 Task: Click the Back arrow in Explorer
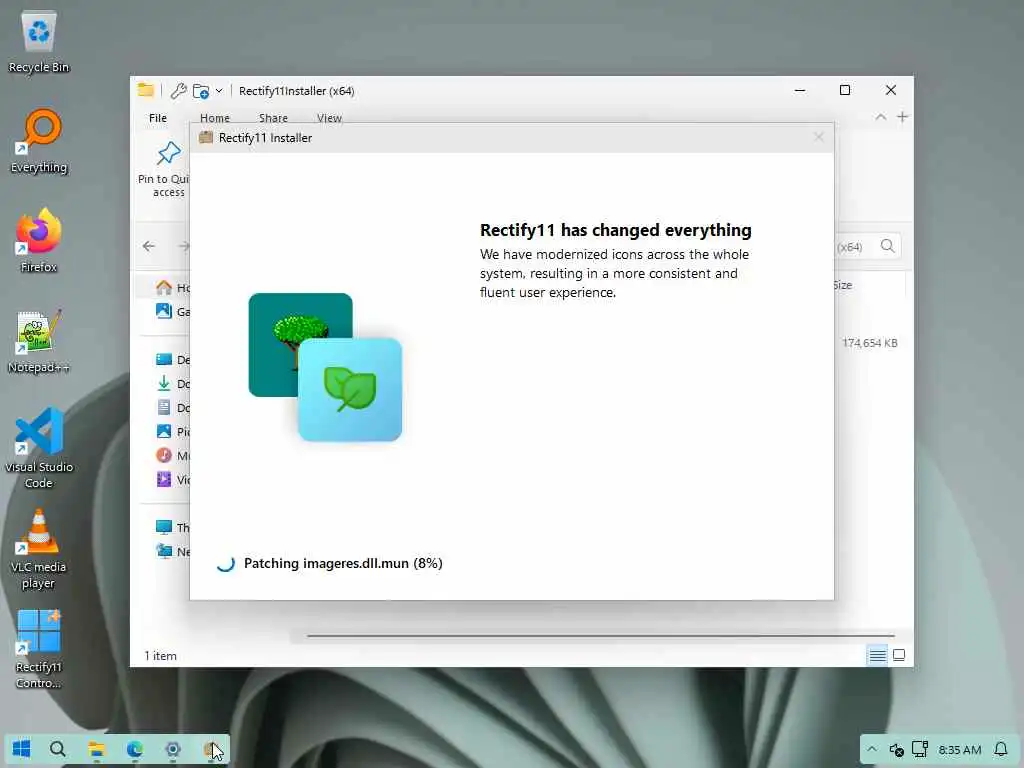149,246
